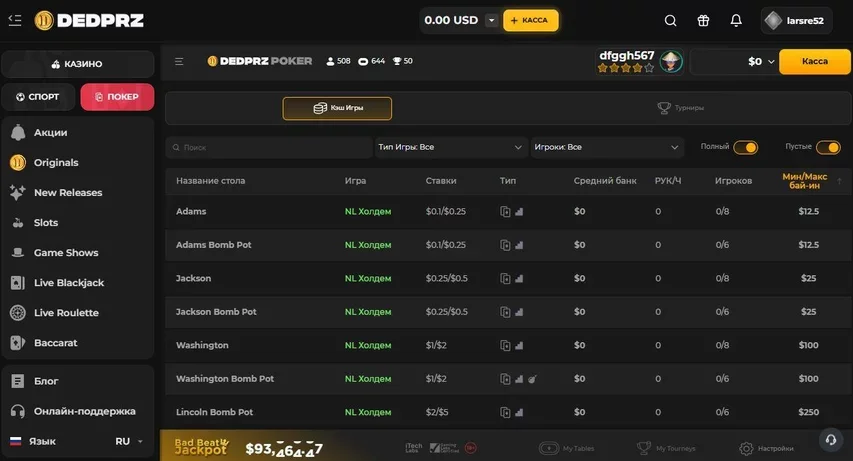This screenshot has width=853, height=461.
Task: Toggle the Пустые tables switch
Action: 828,147
